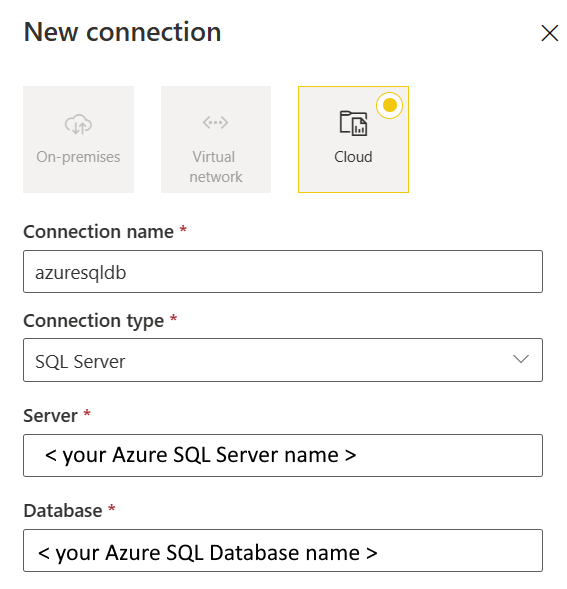This screenshot has width=567, height=589.
Task: Select the yellow radio indicator on Cloud
Action: point(390,105)
